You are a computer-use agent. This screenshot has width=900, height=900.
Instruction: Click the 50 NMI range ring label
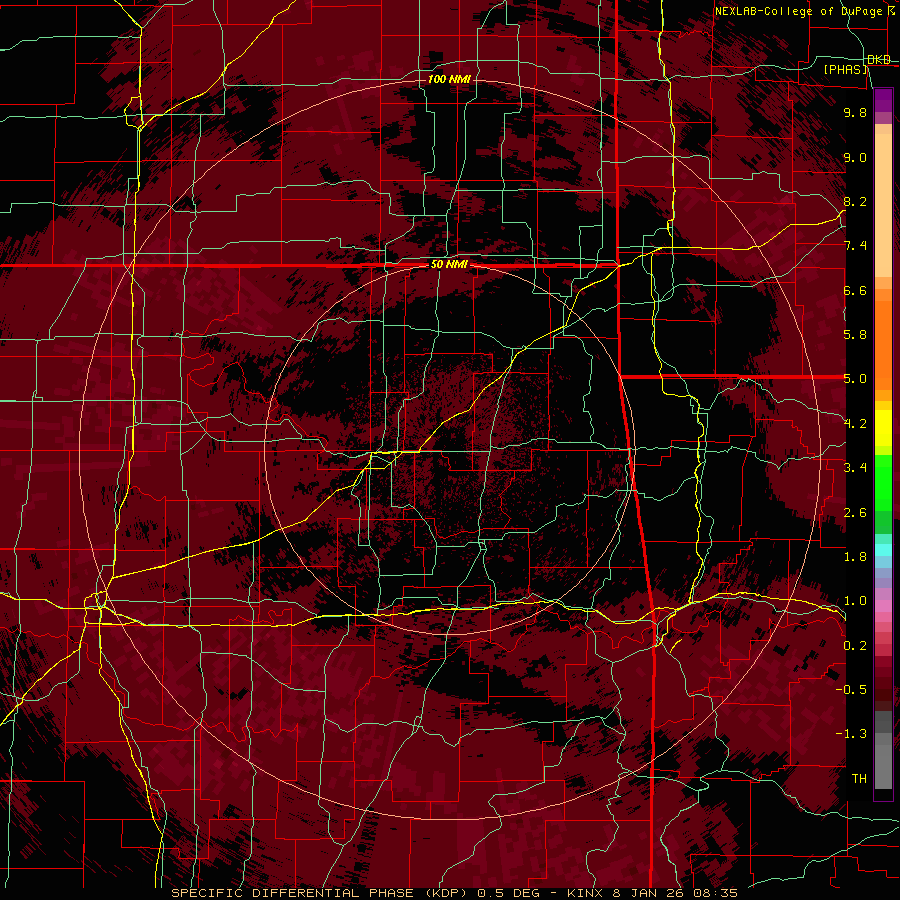pyautogui.click(x=449, y=265)
